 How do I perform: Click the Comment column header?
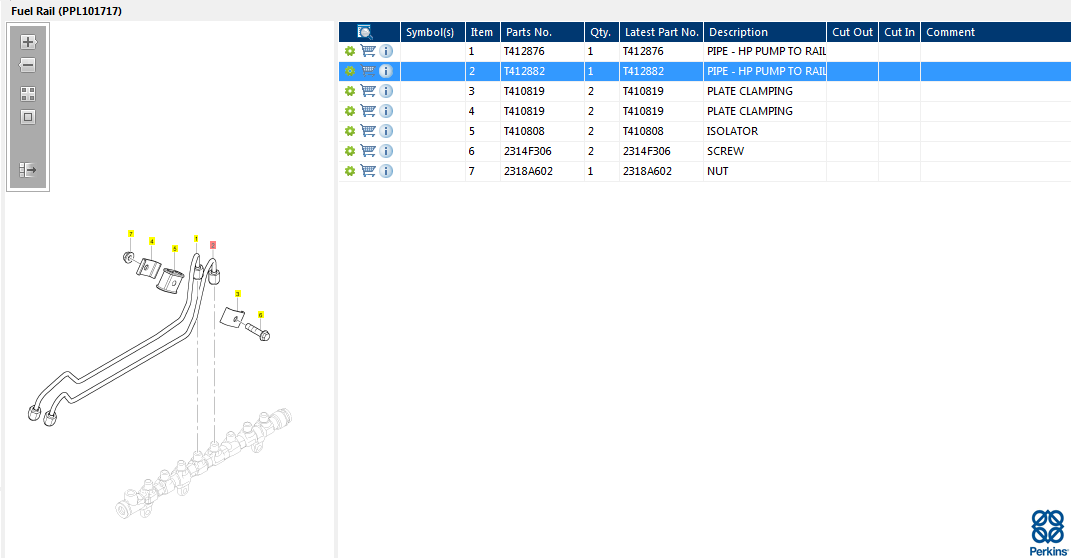996,32
